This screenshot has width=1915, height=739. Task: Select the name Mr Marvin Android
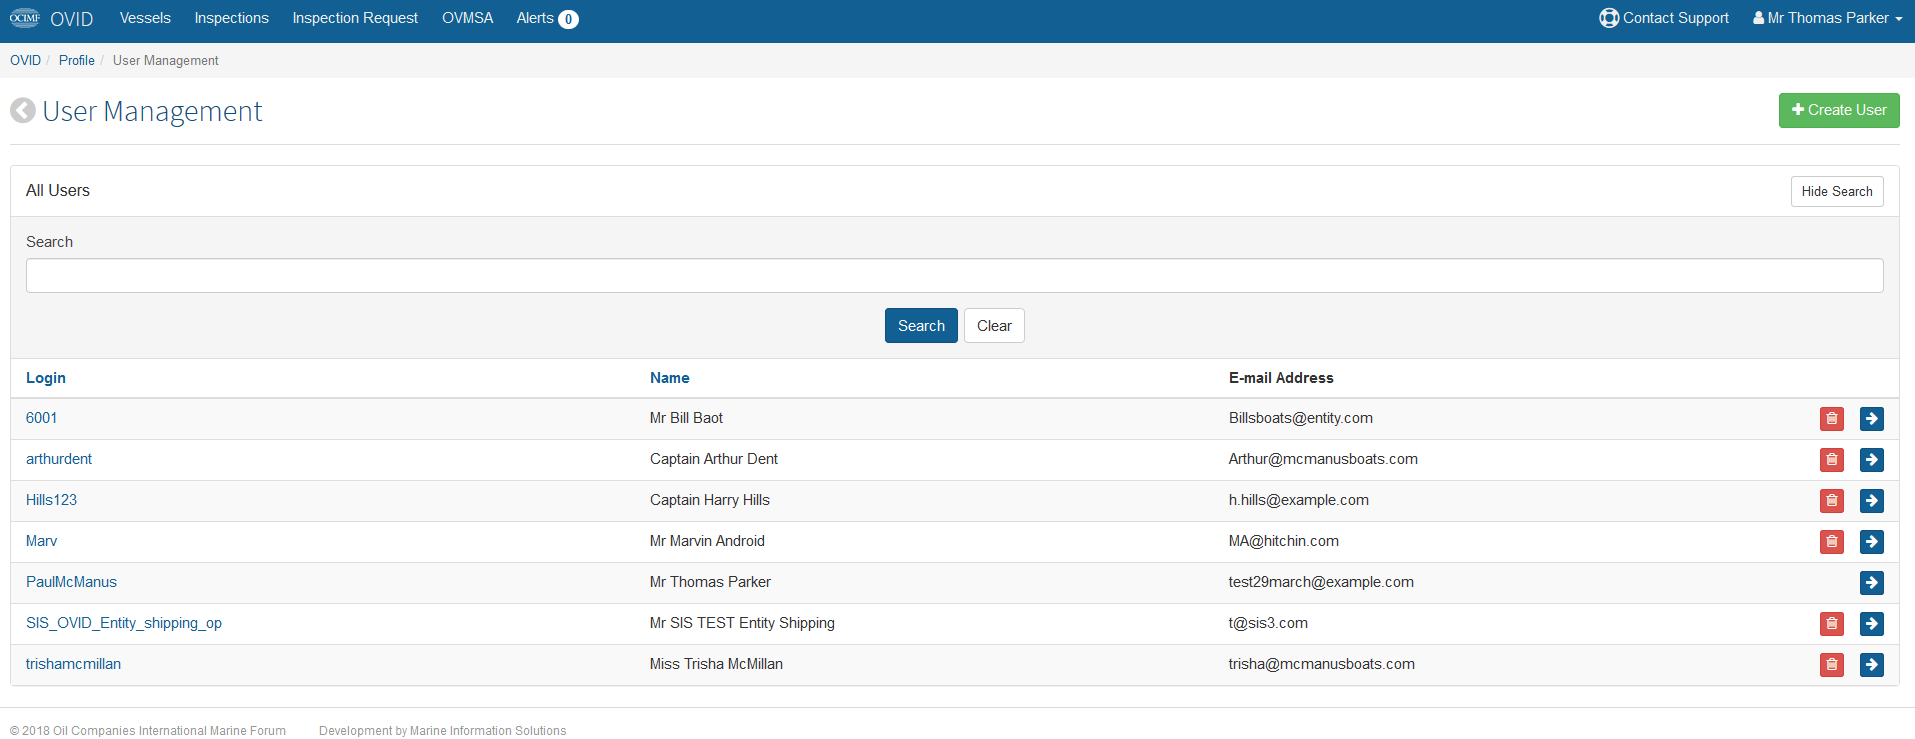point(707,541)
